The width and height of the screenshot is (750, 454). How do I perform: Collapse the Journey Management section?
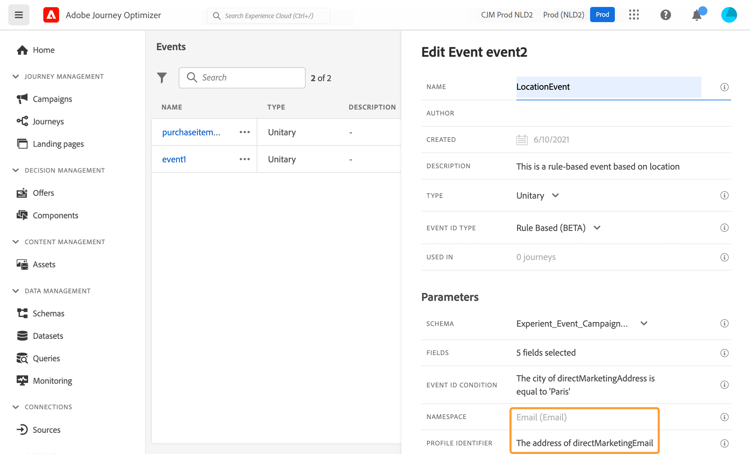click(x=16, y=76)
